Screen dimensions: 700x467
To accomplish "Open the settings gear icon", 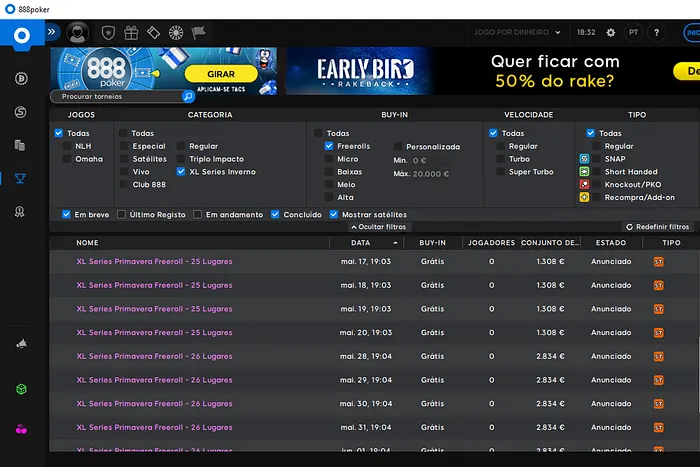I will 611,32.
